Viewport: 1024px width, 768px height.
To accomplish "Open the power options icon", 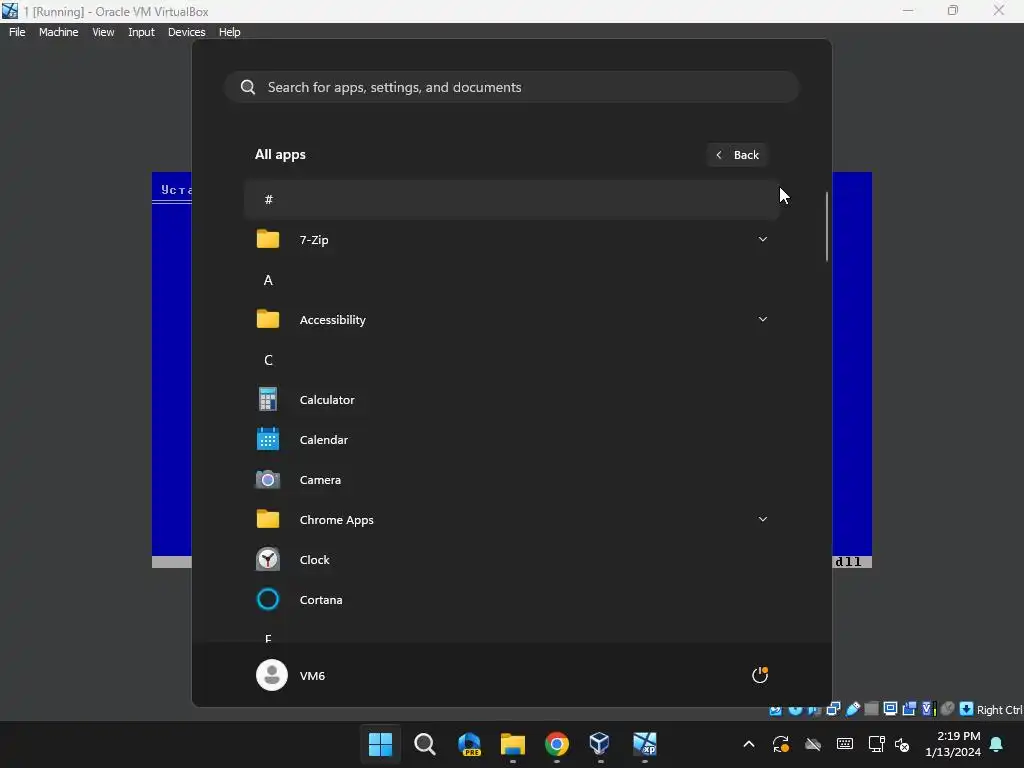I will (x=760, y=675).
